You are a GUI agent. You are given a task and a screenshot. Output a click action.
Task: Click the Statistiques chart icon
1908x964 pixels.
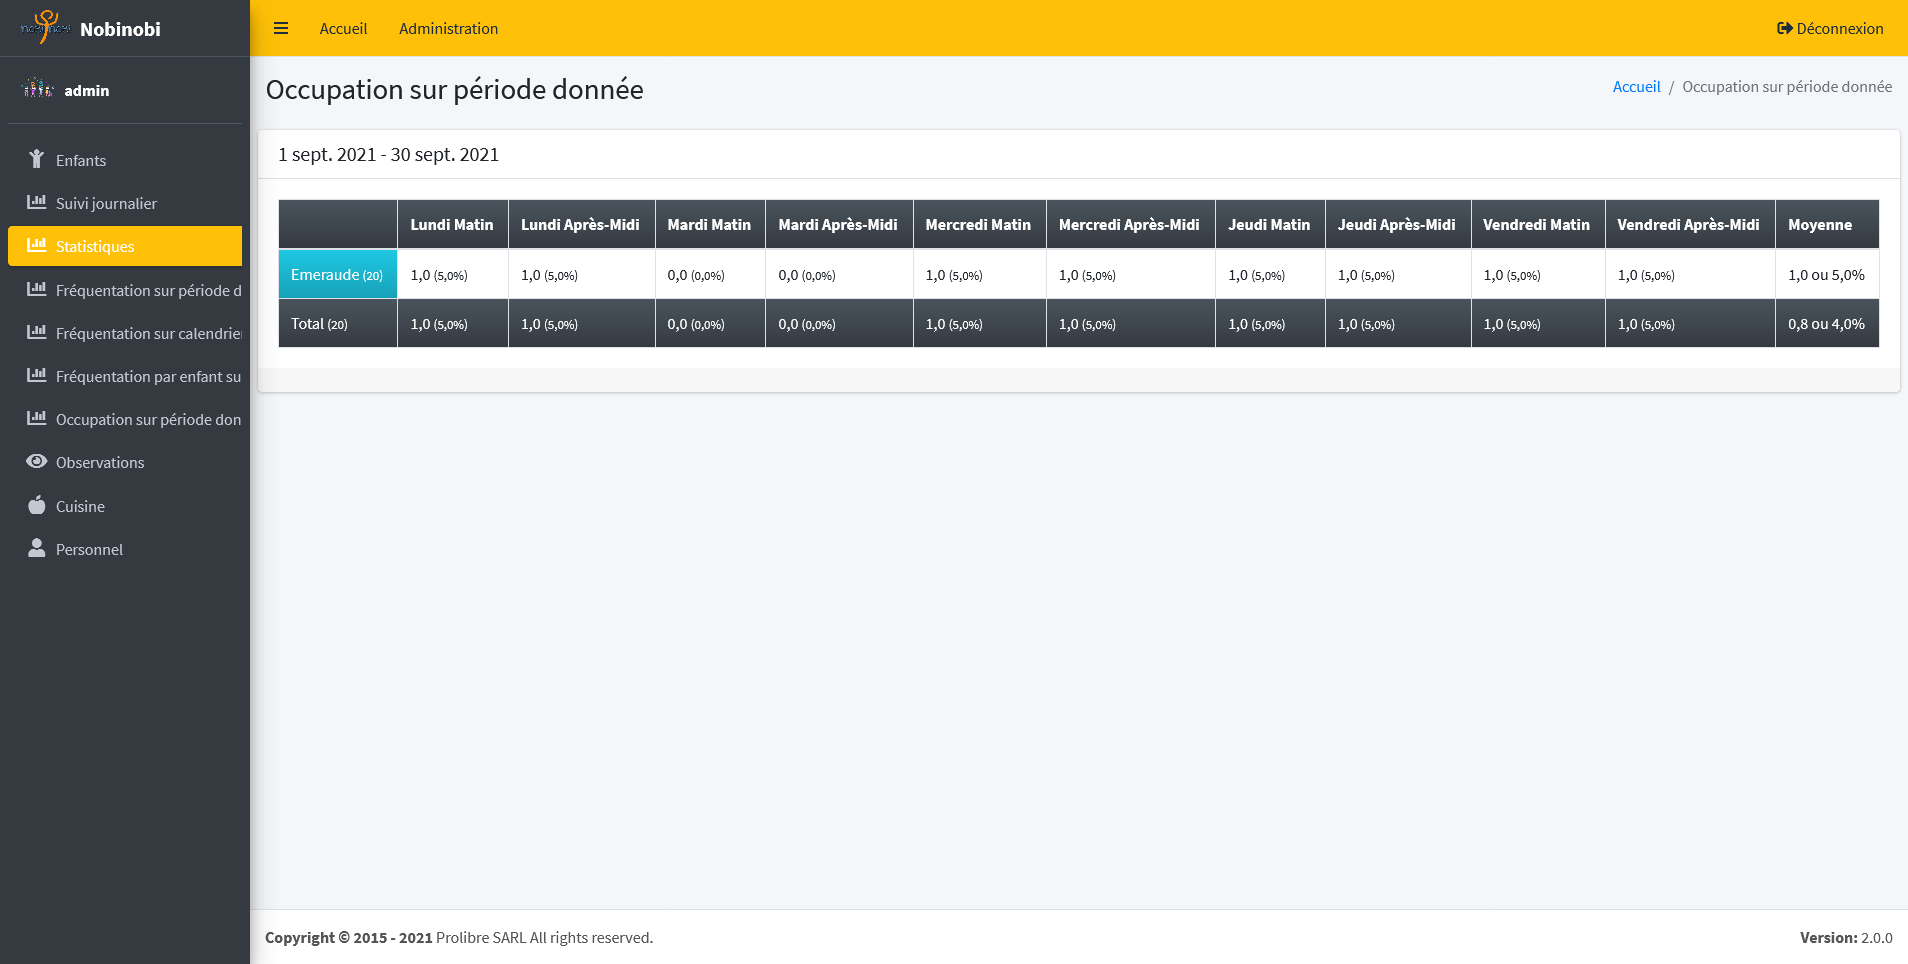tap(37, 245)
